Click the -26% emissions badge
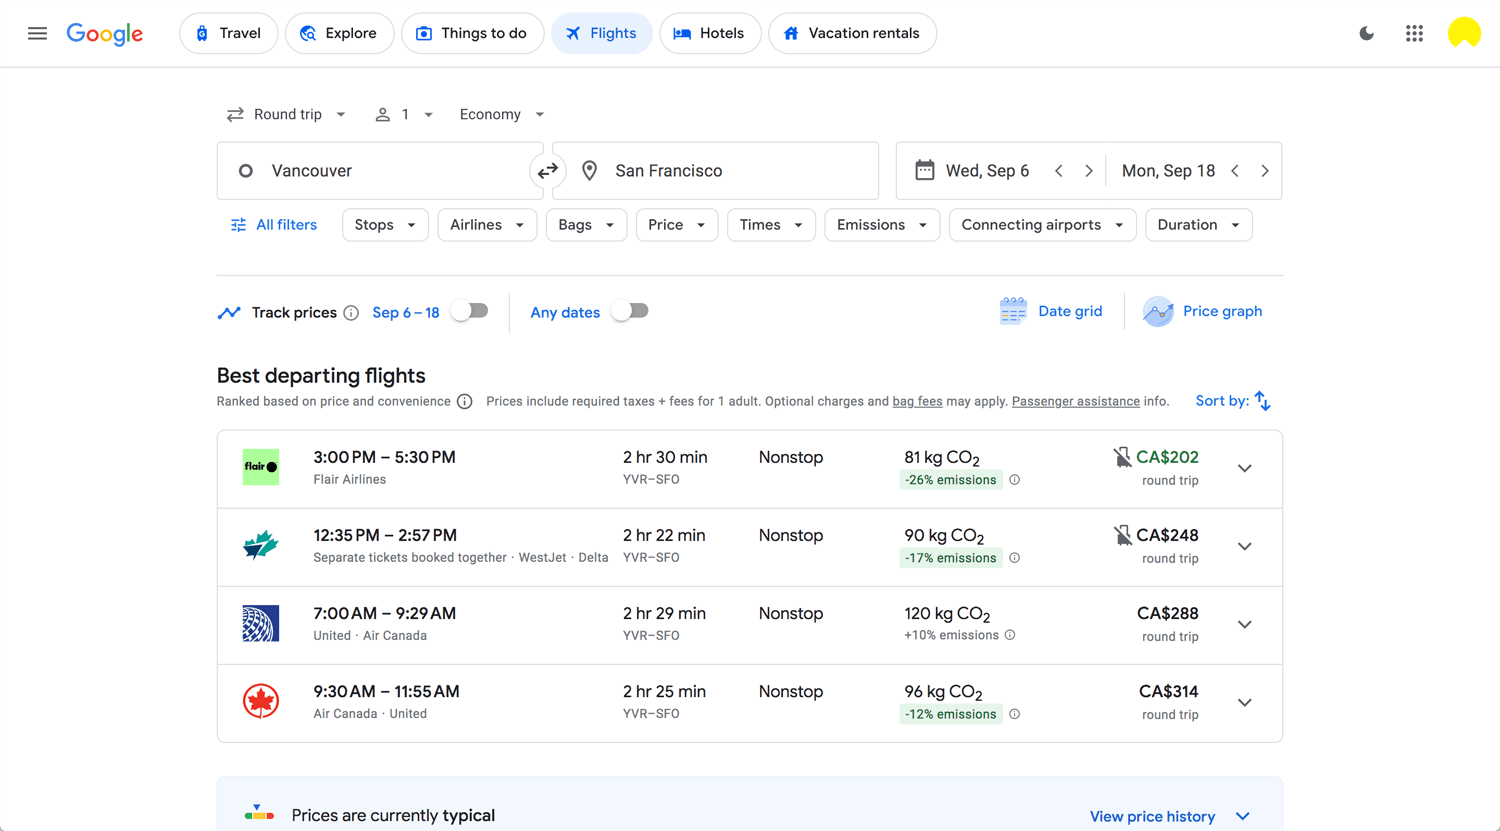Screen dimensions: 1500x831 coord(950,480)
